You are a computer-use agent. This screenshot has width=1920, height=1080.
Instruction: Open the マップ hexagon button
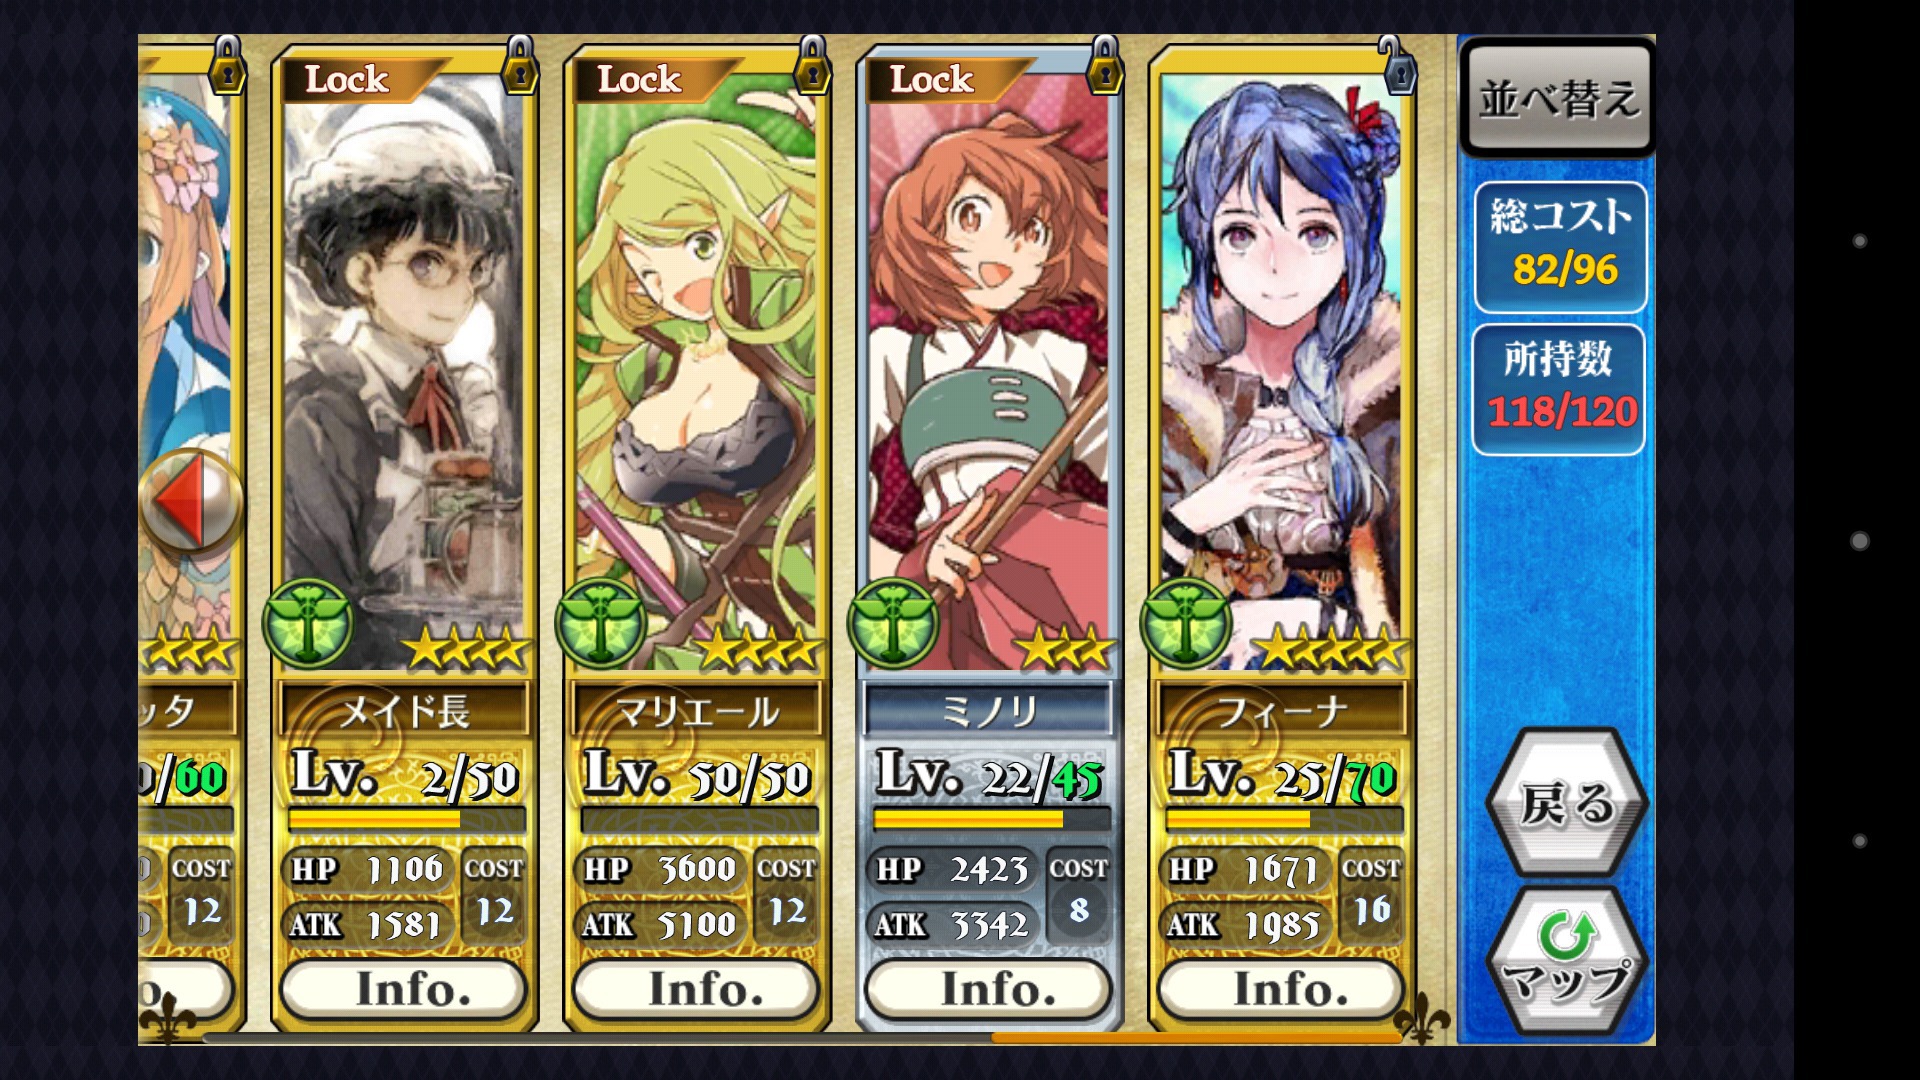pyautogui.click(x=1567, y=962)
